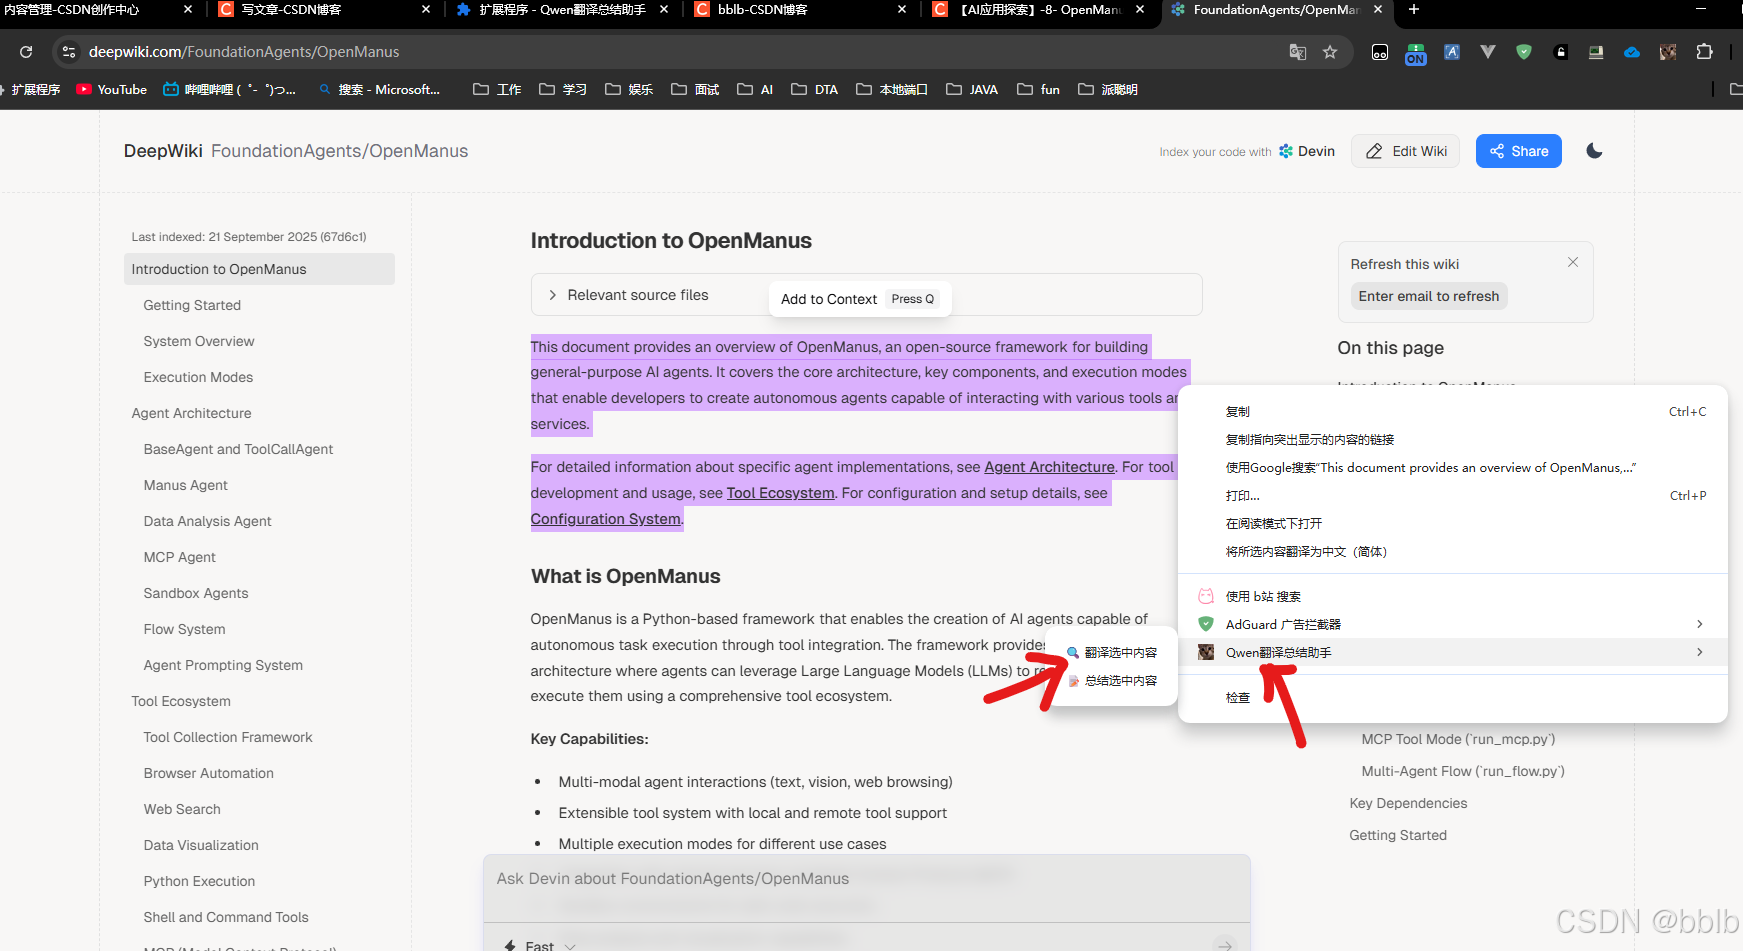
Task: Open the Extensions puzzle-piece menu
Action: [1705, 52]
